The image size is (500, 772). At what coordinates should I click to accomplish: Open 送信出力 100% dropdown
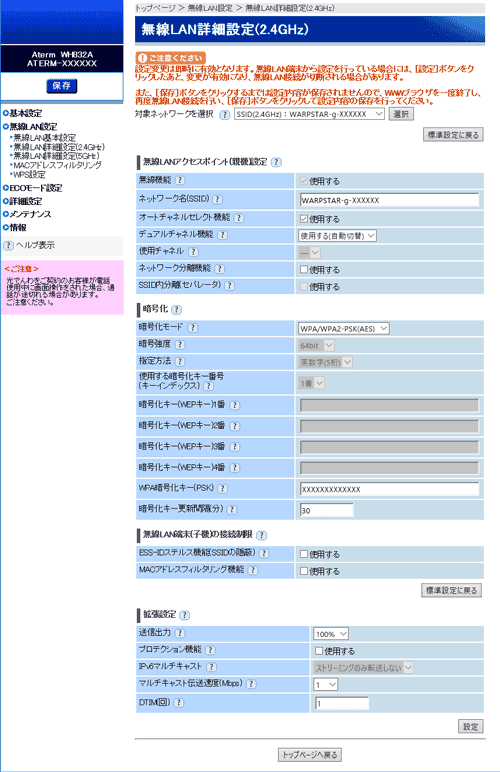pos(331,634)
